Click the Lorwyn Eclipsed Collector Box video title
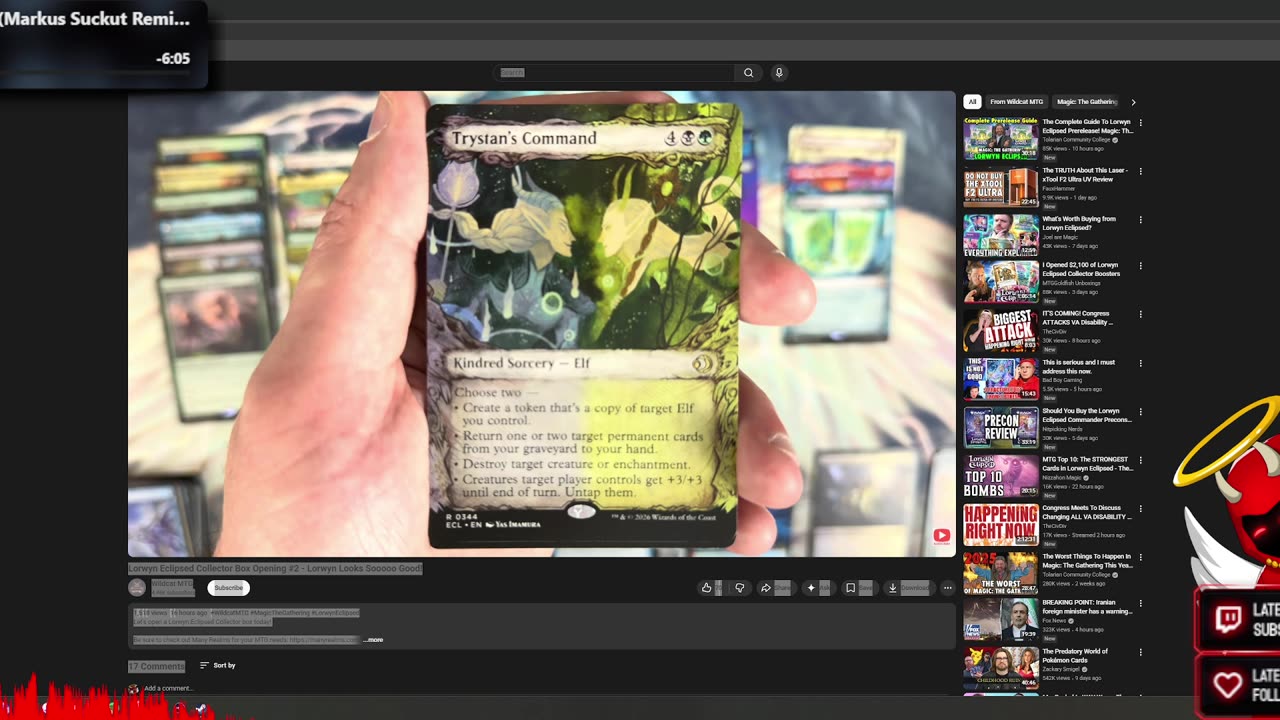 [x=275, y=568]
